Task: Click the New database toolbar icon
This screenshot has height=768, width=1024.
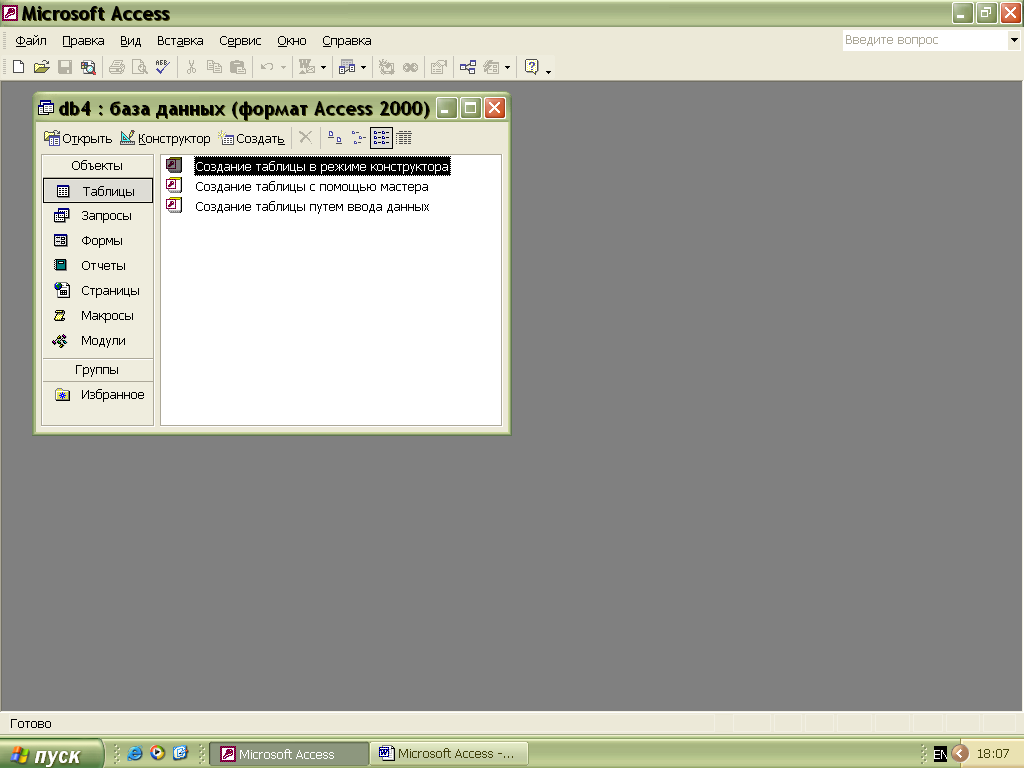Action: click(18, 67)
